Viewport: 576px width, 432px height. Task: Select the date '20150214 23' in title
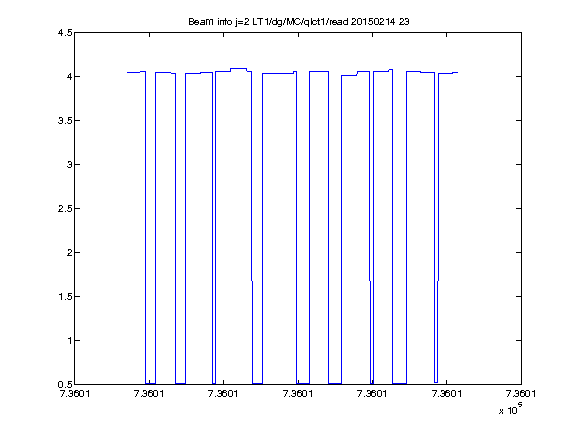pyautogui.click(x=380, y=22)
